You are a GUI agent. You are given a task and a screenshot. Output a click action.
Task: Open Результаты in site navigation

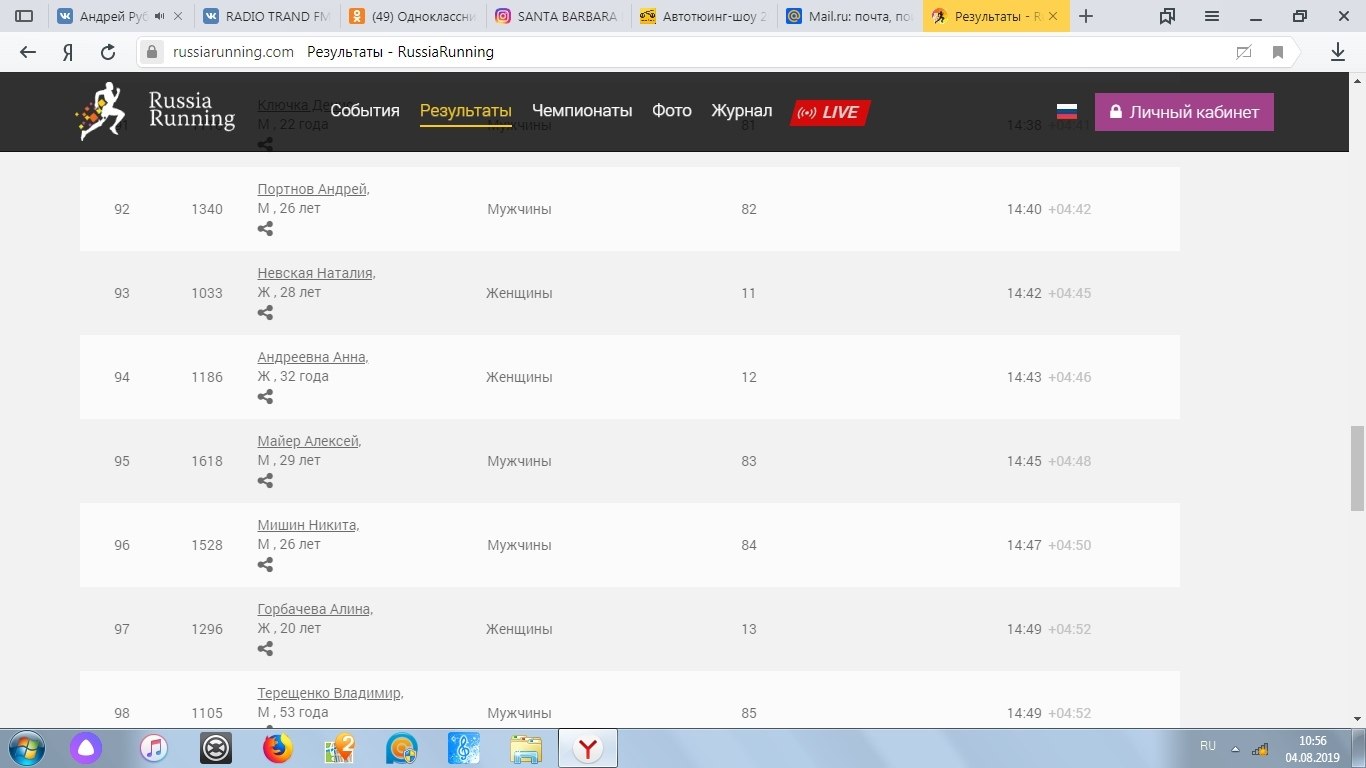pos(466,111)
